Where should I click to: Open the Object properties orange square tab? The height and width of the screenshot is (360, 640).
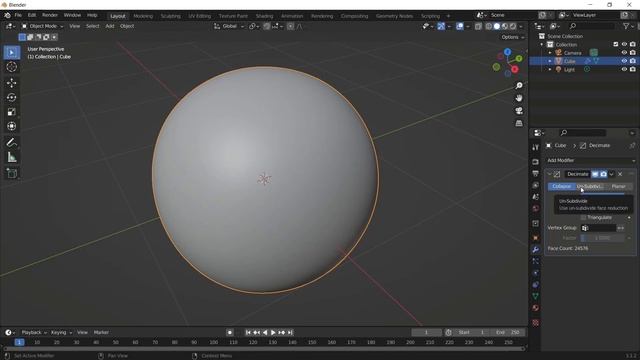[536, 238]
